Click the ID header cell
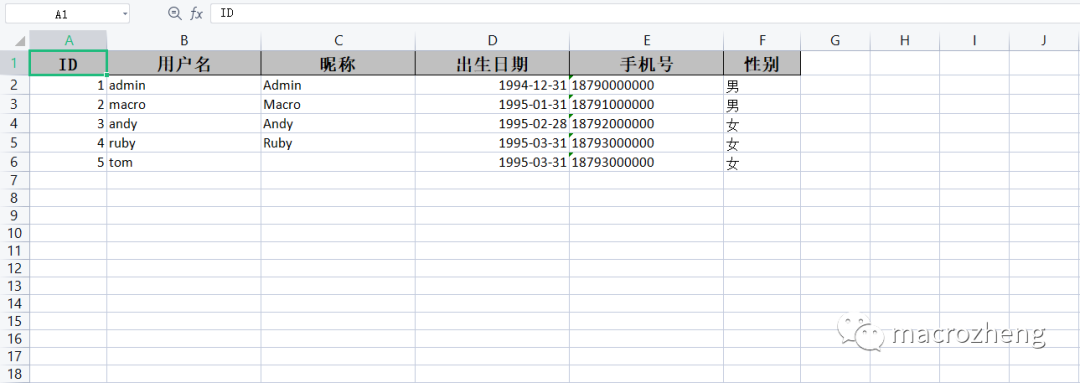This screenshot has width=1080, height=383. (x=68, y=63)
